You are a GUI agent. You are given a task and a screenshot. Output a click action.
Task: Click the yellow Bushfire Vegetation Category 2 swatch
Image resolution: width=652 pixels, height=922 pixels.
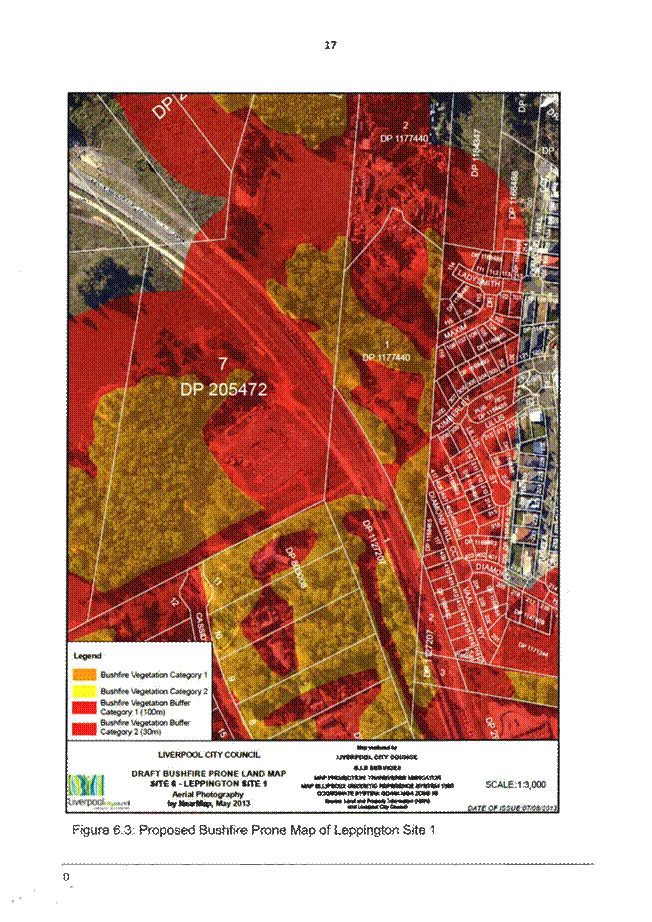84,691
